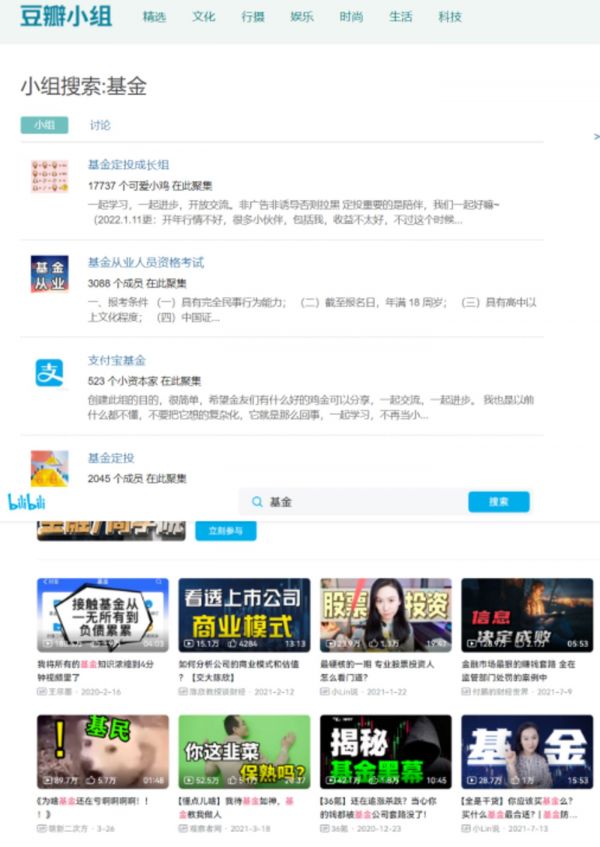
Task: Open the 时尚 category in navigation
Action: coord(351,17)
